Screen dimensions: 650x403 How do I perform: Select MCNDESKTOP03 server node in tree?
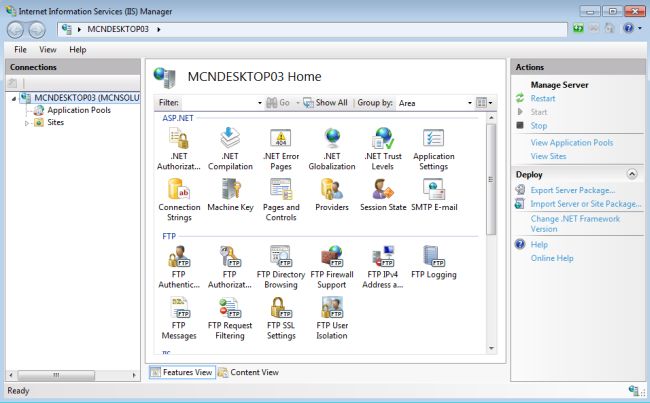86,98
